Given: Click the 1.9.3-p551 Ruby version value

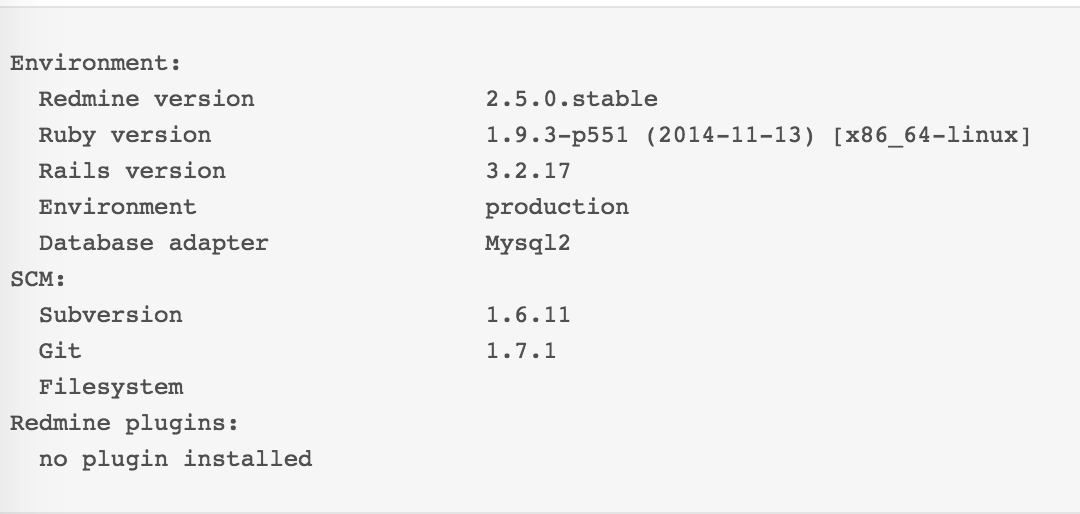Looking at the screenshot, I should pos(557,135).
